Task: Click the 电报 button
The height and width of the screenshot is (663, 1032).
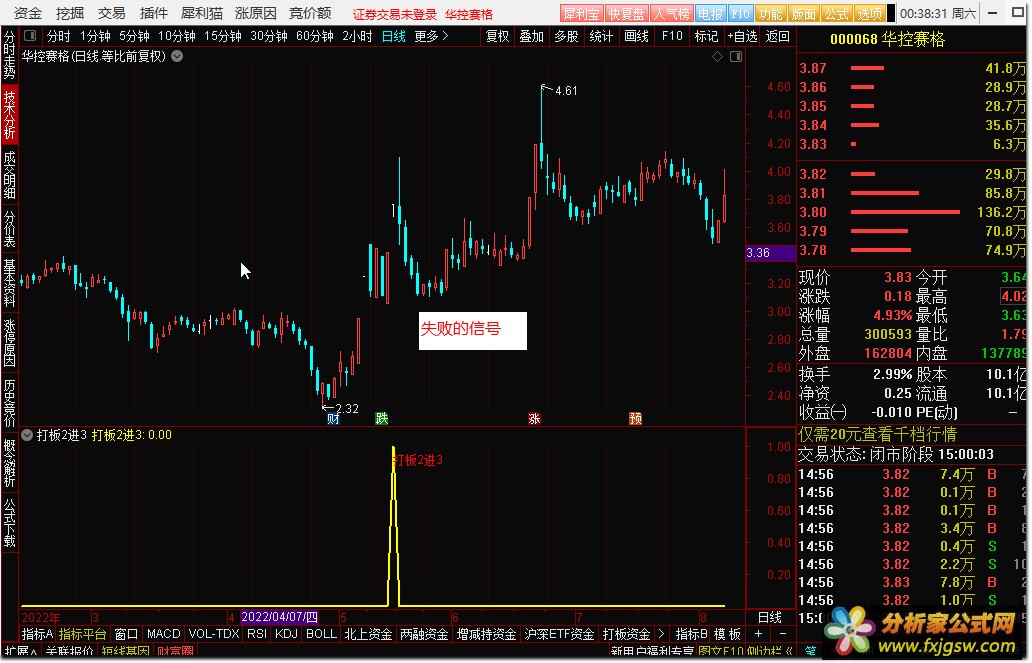Action: point(710,14)
